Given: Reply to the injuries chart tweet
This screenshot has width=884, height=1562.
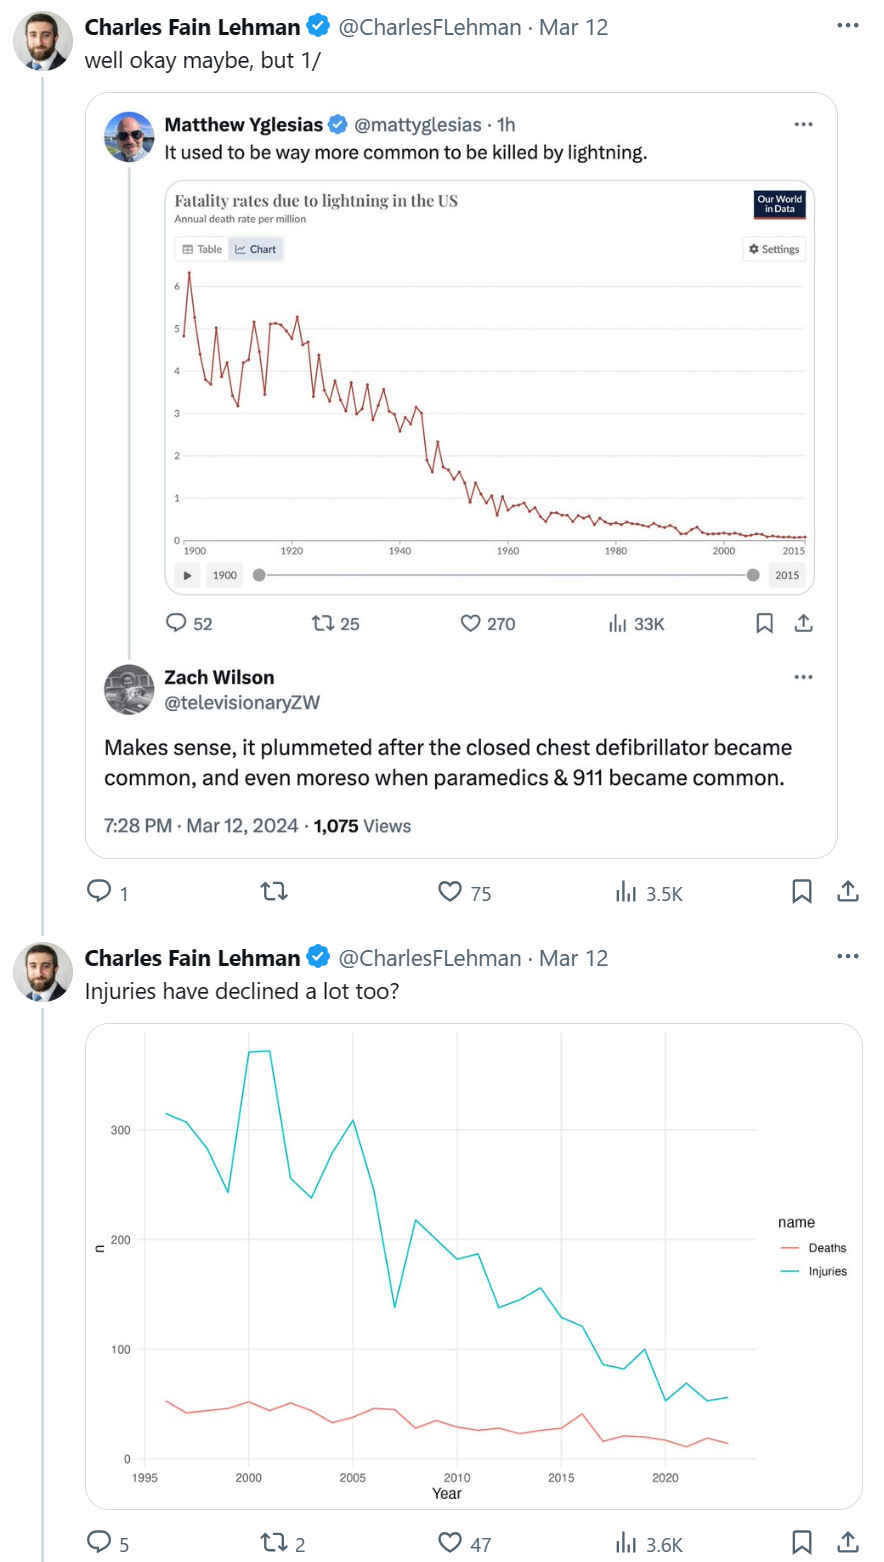Looking at the screenshot, I should pyautogui.click(x=99, y=1543).
